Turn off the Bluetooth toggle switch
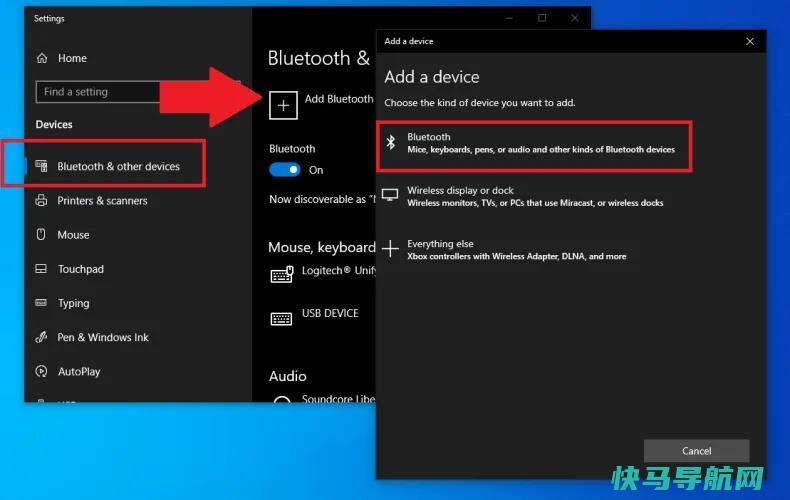 click(285, 170)
